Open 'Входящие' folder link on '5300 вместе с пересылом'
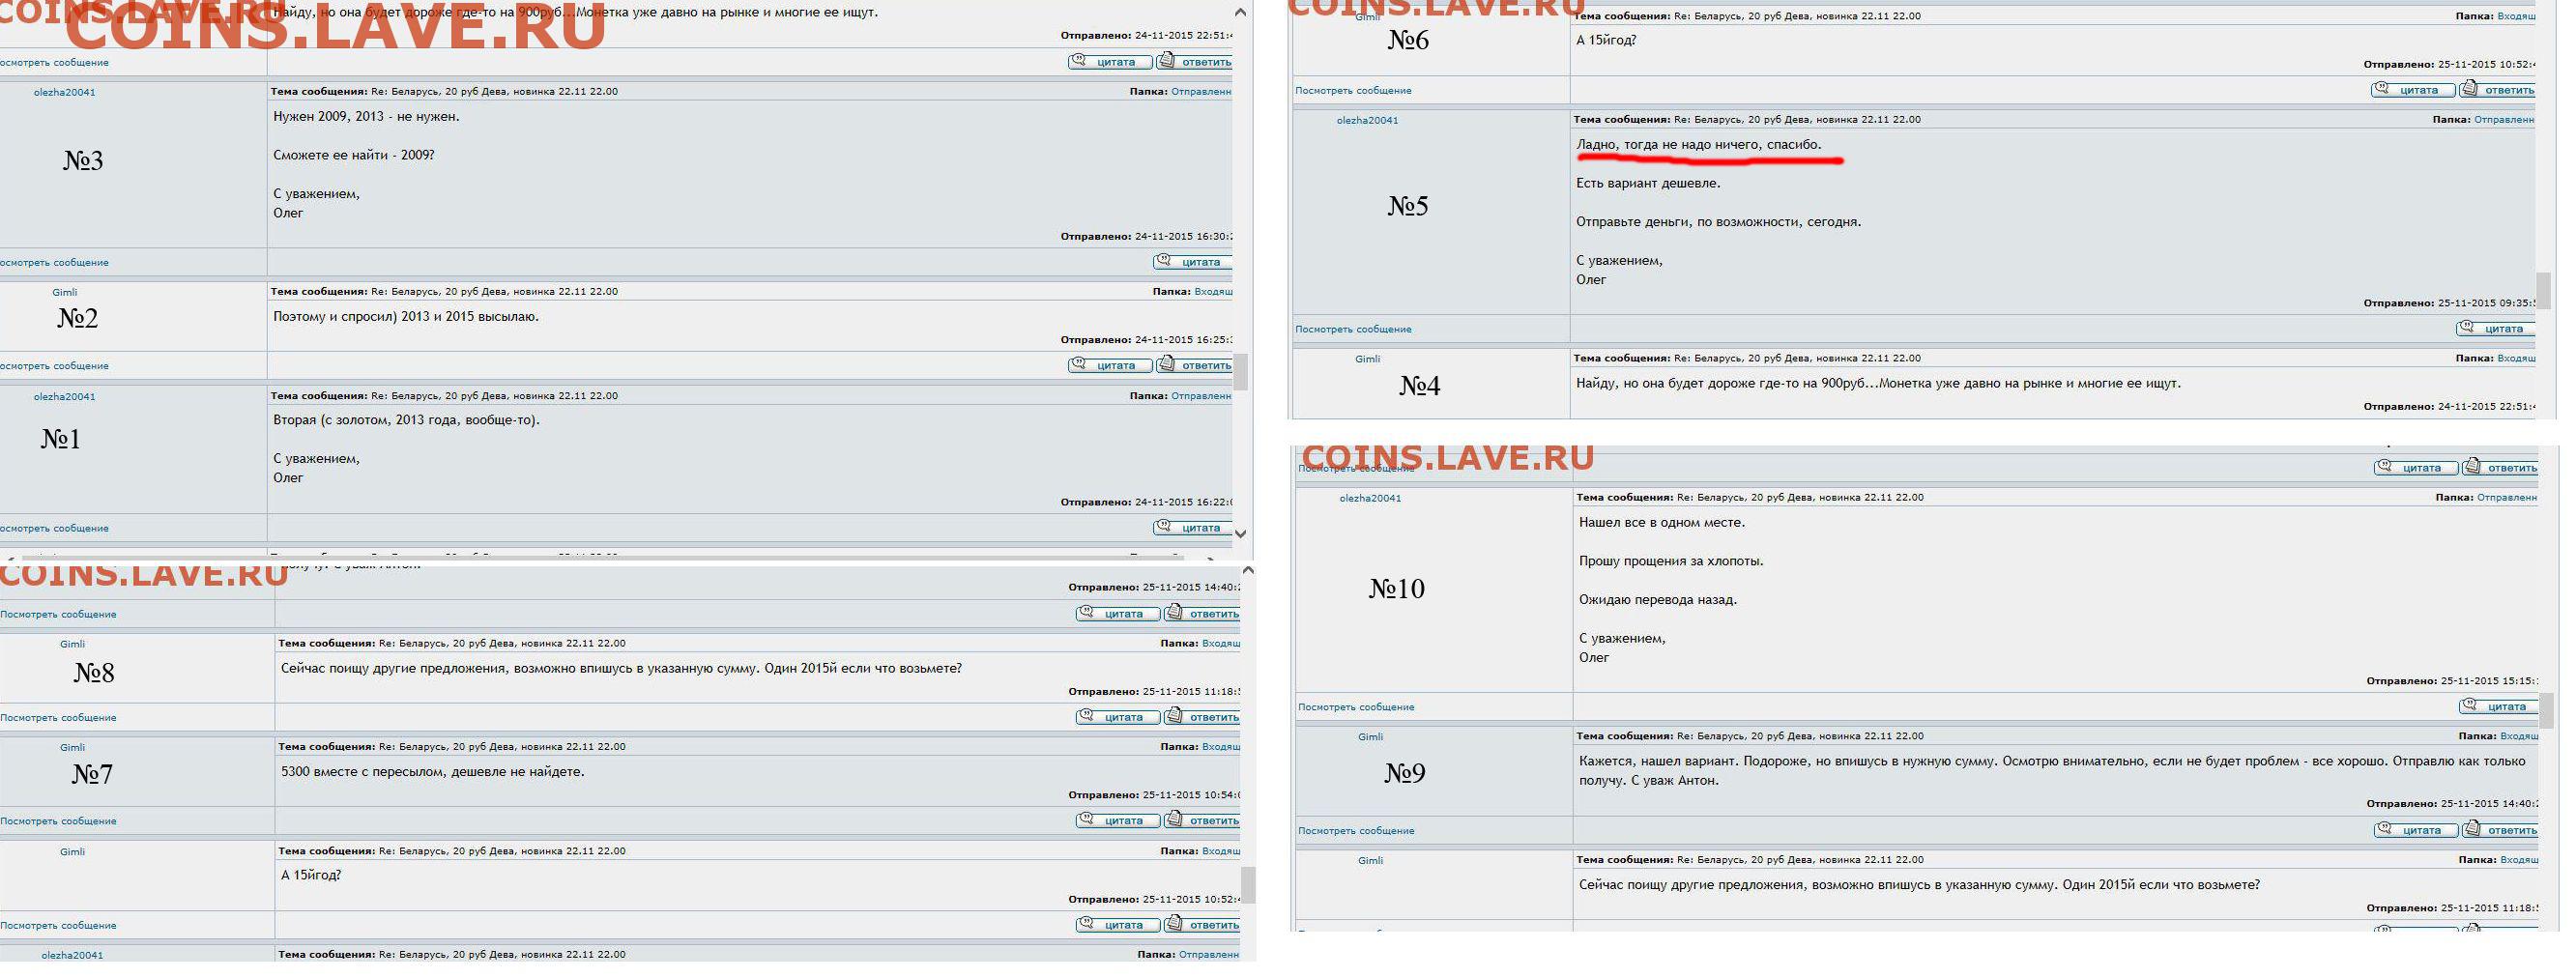Image resolution: width=2576 pixels, height=978 pixels. tap(1221, 748)
